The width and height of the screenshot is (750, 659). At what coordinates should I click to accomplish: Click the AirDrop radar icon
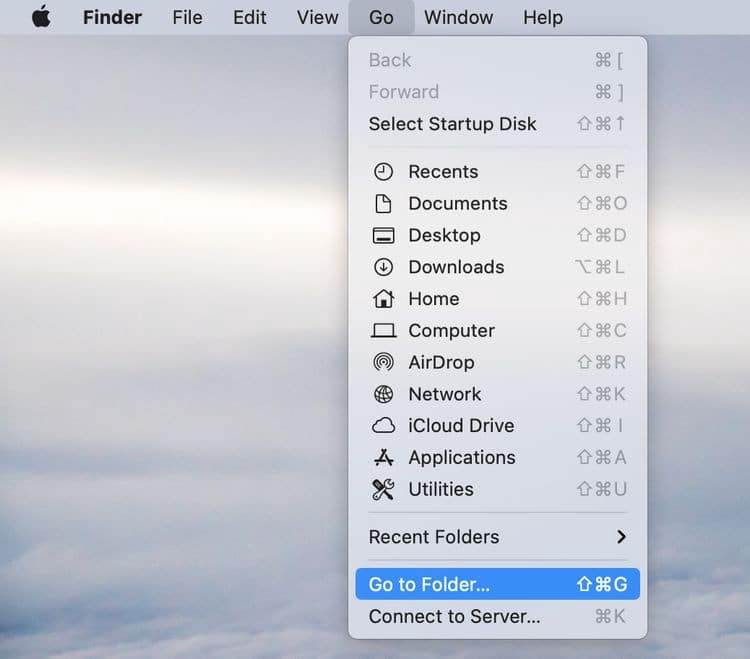click(x=383, y=362)
